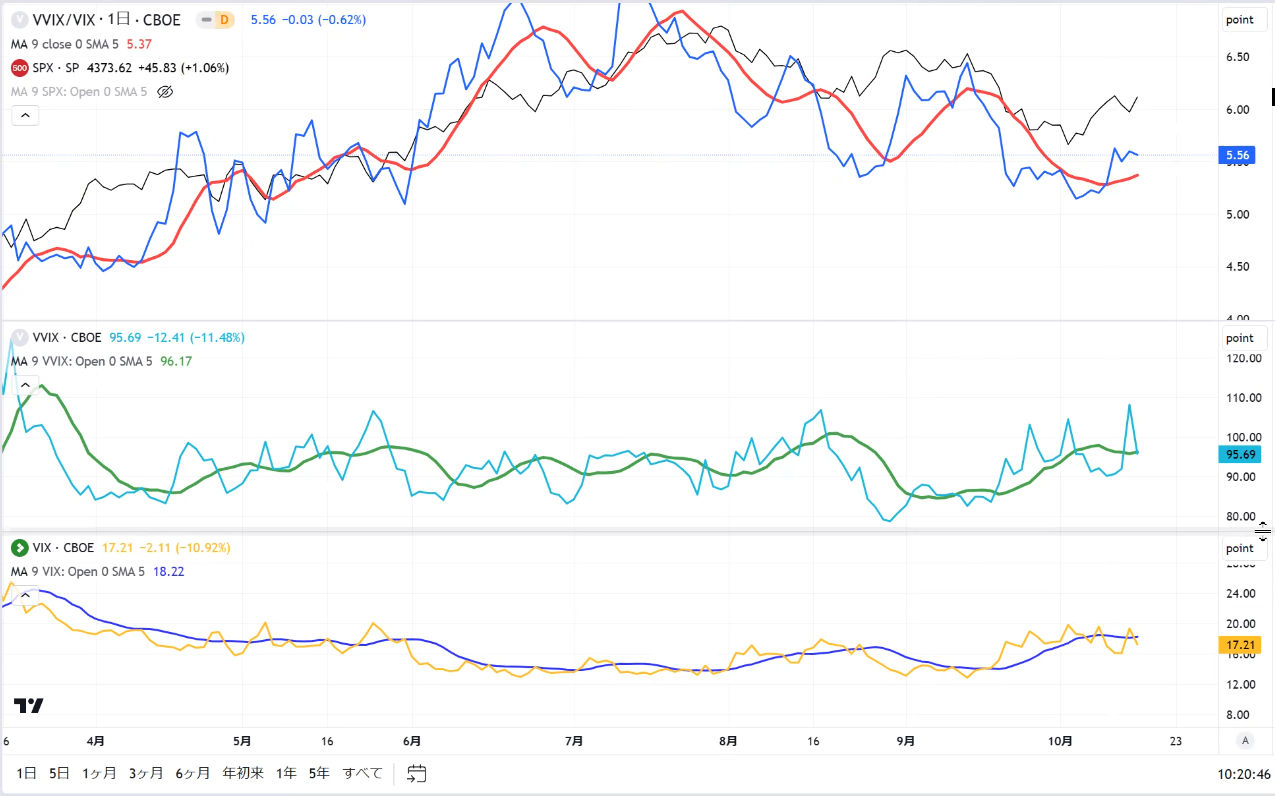Image resolution: width=1275 pixels, height=796 pixels.
Task: Click the blue MA value 18.22
Action: (168, 572)
